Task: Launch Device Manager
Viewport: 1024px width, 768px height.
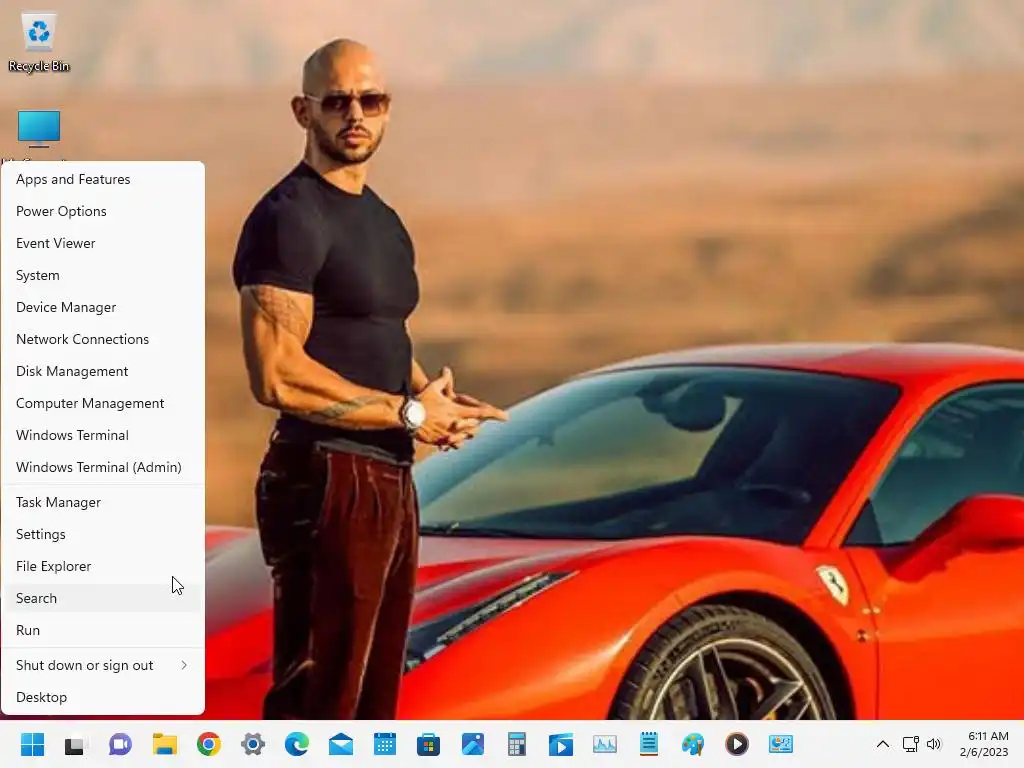Action: tap(103, 307)
